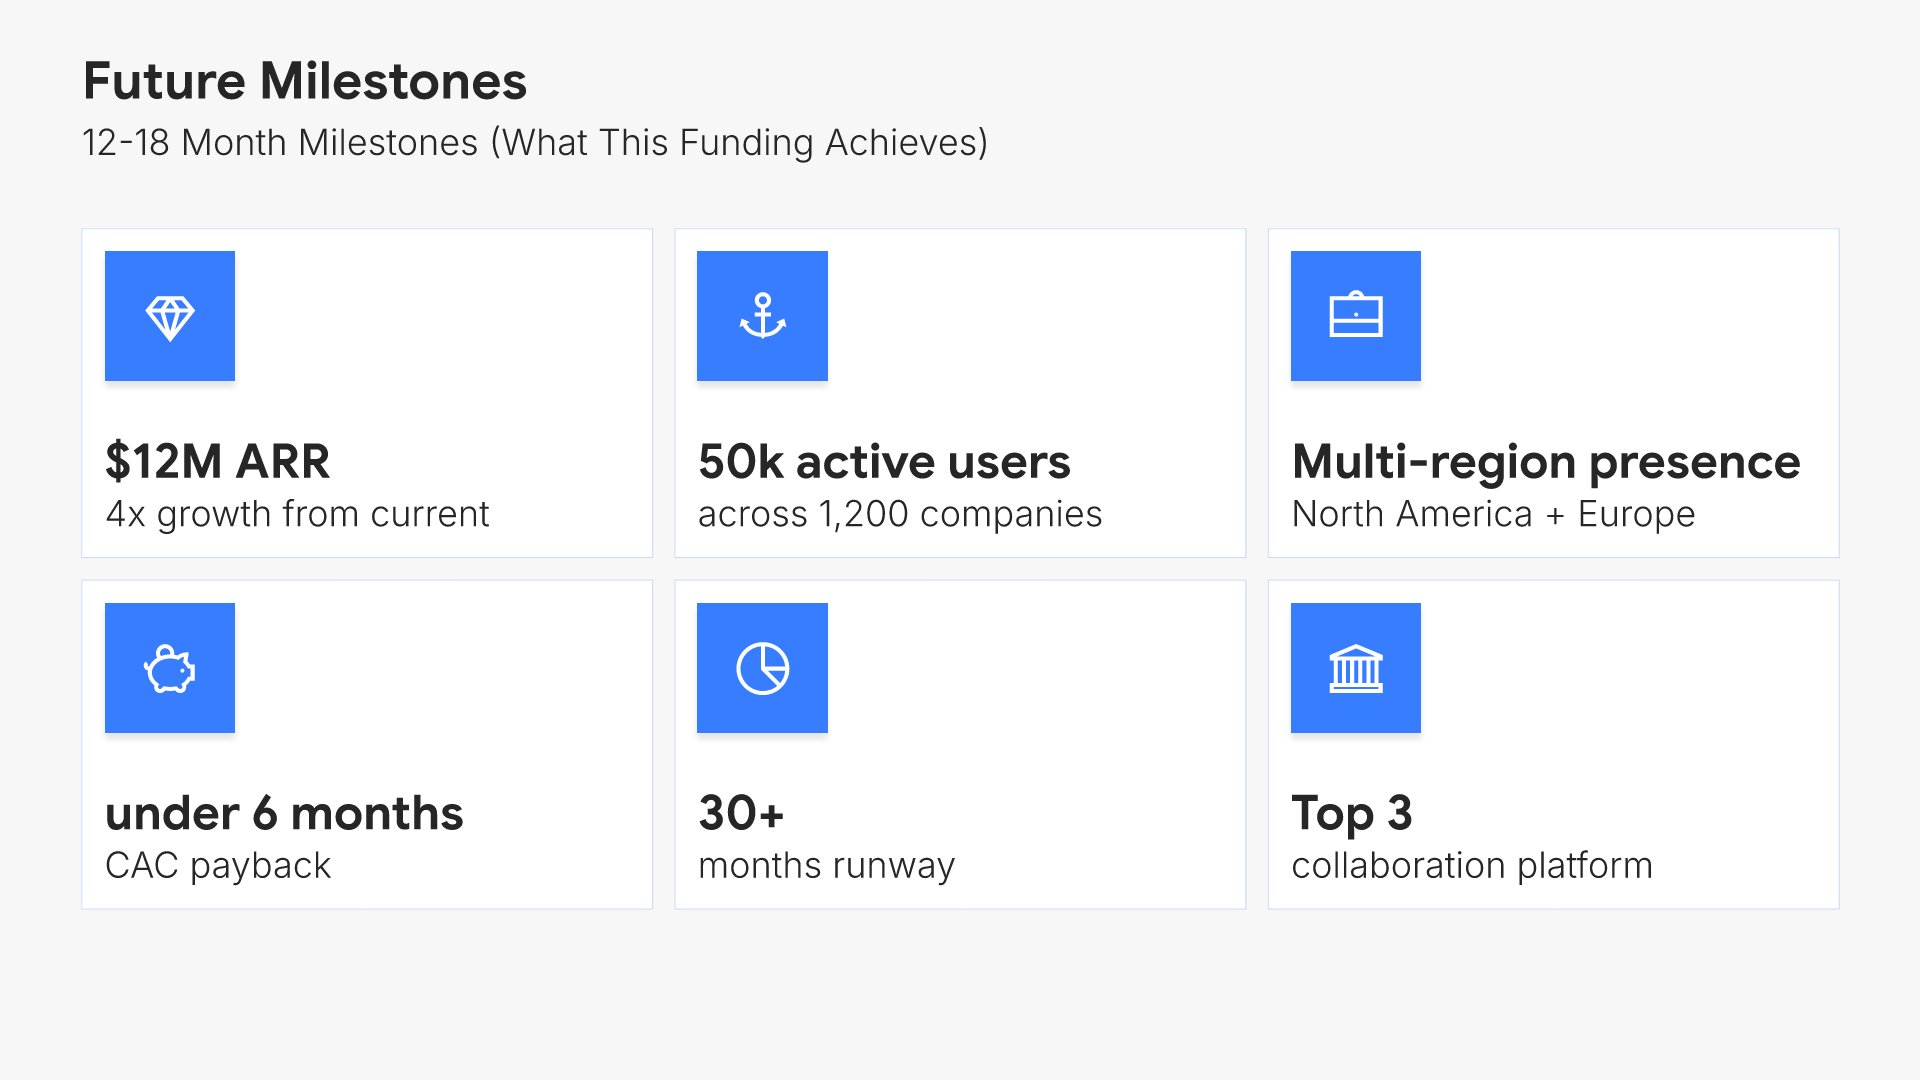Click the 30+ heading
The image size is (1920, 1080).
741,813
